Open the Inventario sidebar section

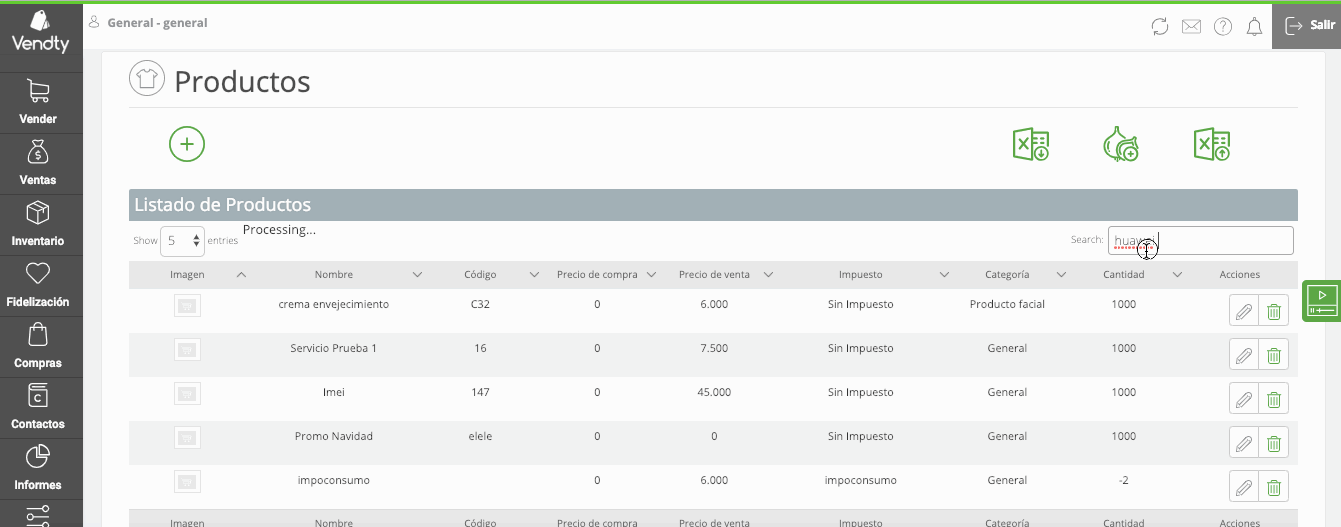coord(38,224)
